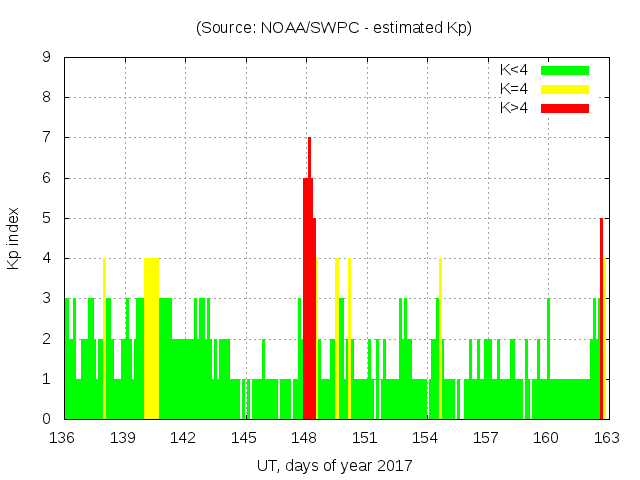This screenshot has width=640, height=480.
Task: Click the x-axis tick label 157
Action: click(486, 438)
